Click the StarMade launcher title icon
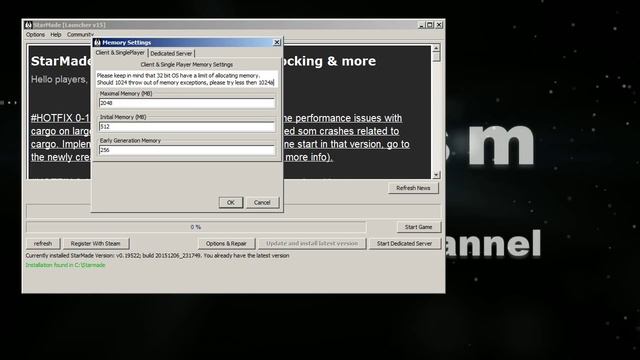Viewport: 640px width, 360px height. coord(28,25)
